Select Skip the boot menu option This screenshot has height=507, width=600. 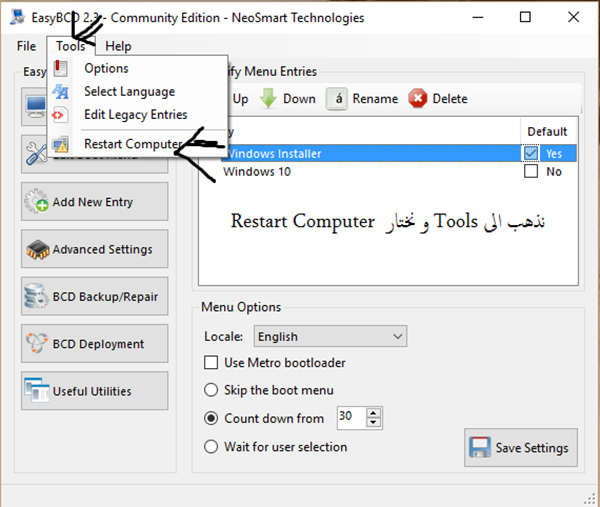[x=211, y=390]
